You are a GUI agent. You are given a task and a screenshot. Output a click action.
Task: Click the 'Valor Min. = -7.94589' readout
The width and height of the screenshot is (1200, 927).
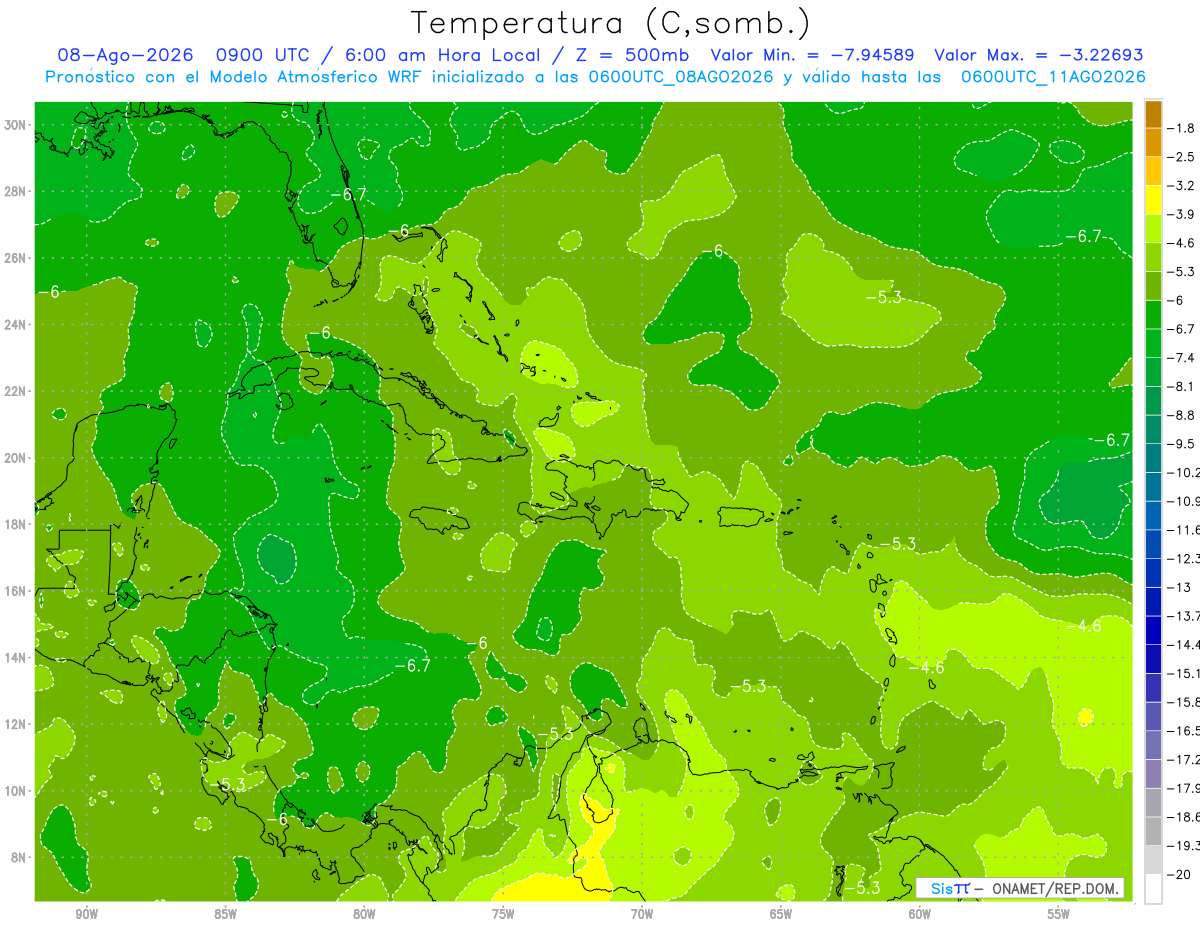point(813,55)
